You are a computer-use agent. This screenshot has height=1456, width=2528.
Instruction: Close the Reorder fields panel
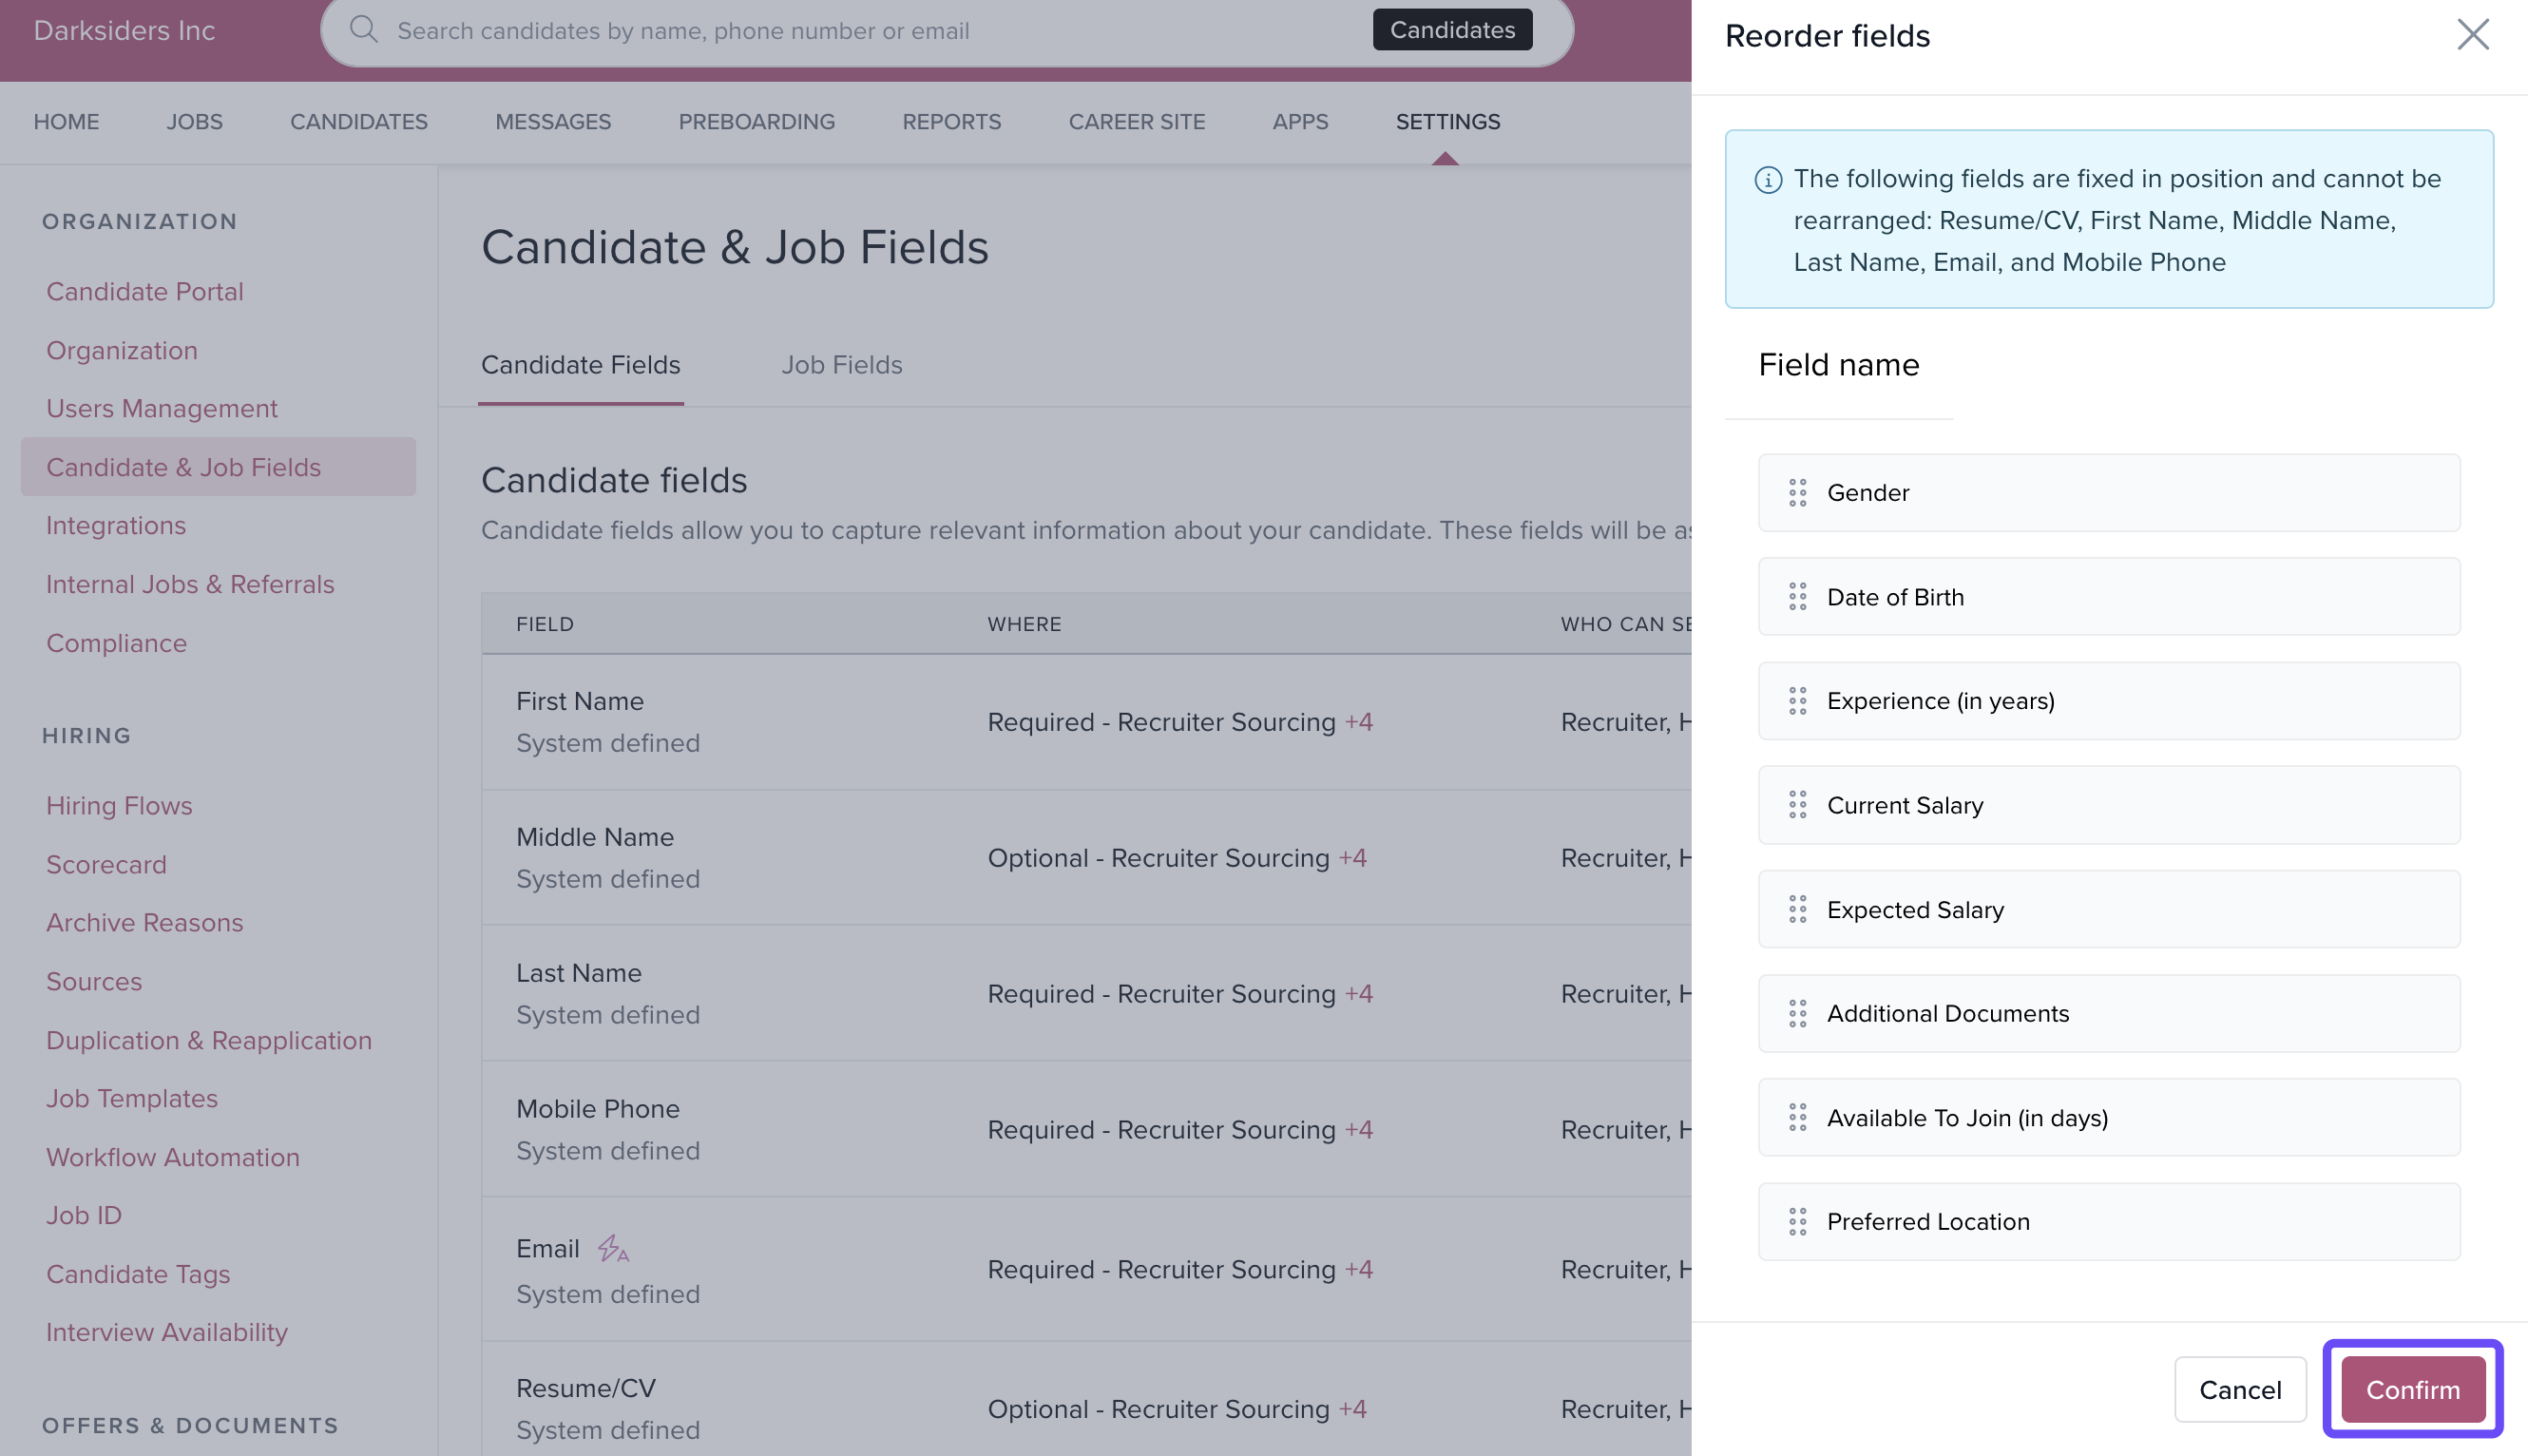pos(2472,35)
